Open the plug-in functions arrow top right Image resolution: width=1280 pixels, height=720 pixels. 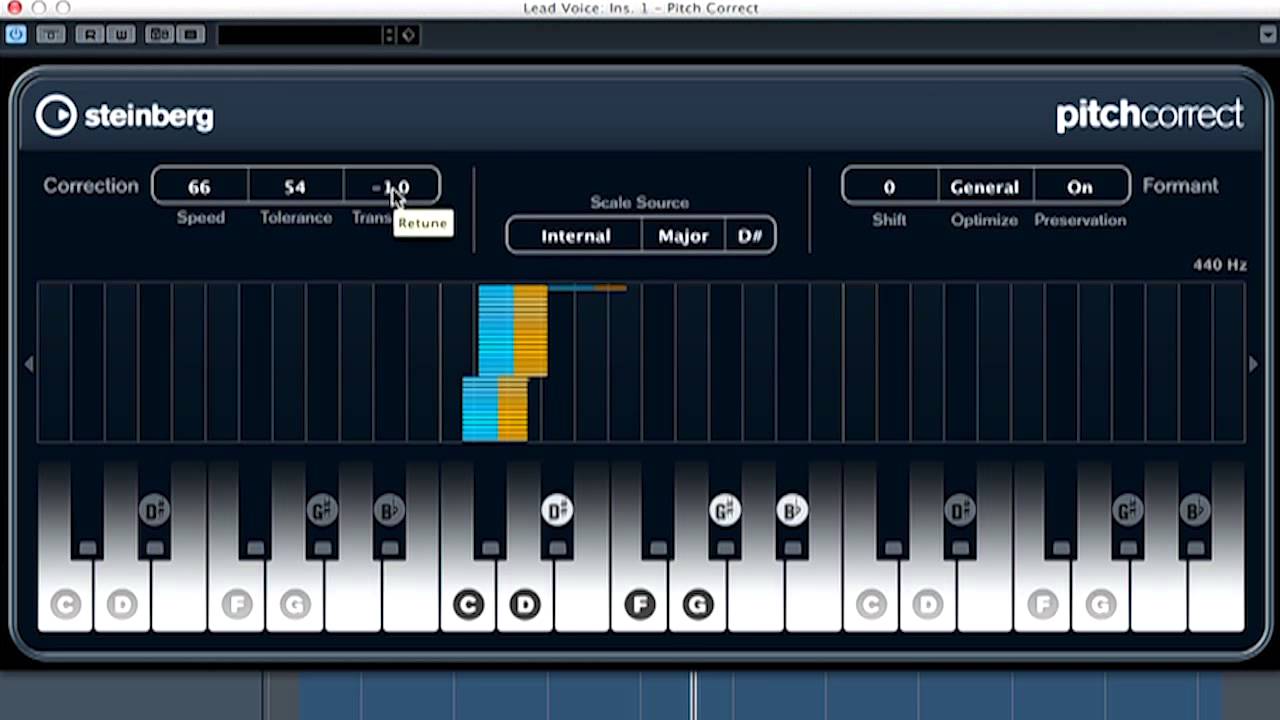click(1267, 35)
